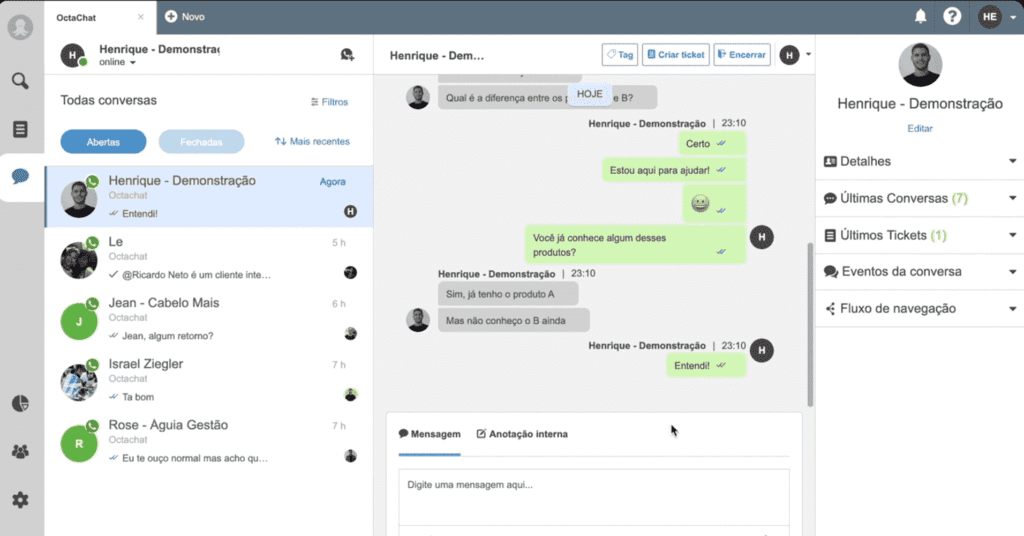Click the 'Estou aqui para ajudar!' message
This screenshot has width=1024, height=536.
(x=674, y=170)
